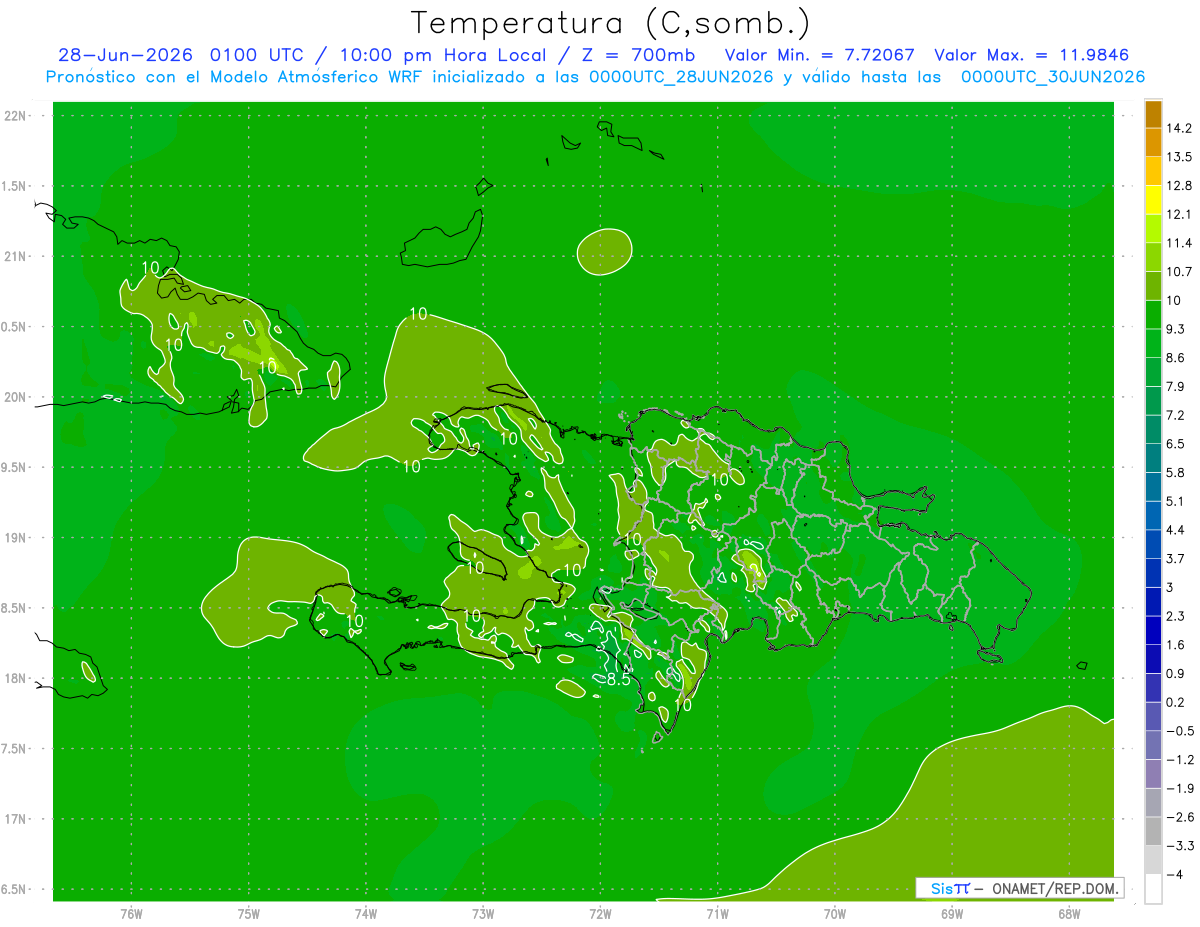The width and height of the screenshot is (1200, 927).
Task: Click the "0.9" color bar value
Action: (x=1177, y=674)
